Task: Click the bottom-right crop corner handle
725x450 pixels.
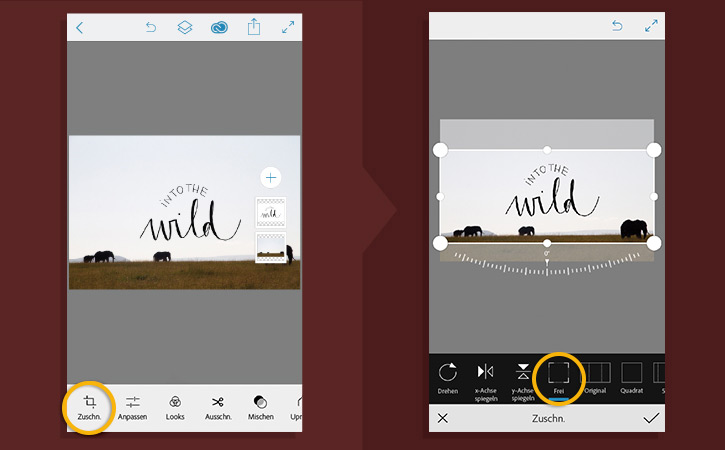Action: (x=654, y=243)
